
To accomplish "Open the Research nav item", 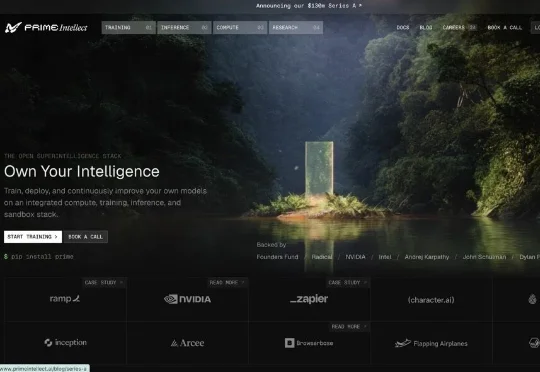I will (x=296, y=28).
